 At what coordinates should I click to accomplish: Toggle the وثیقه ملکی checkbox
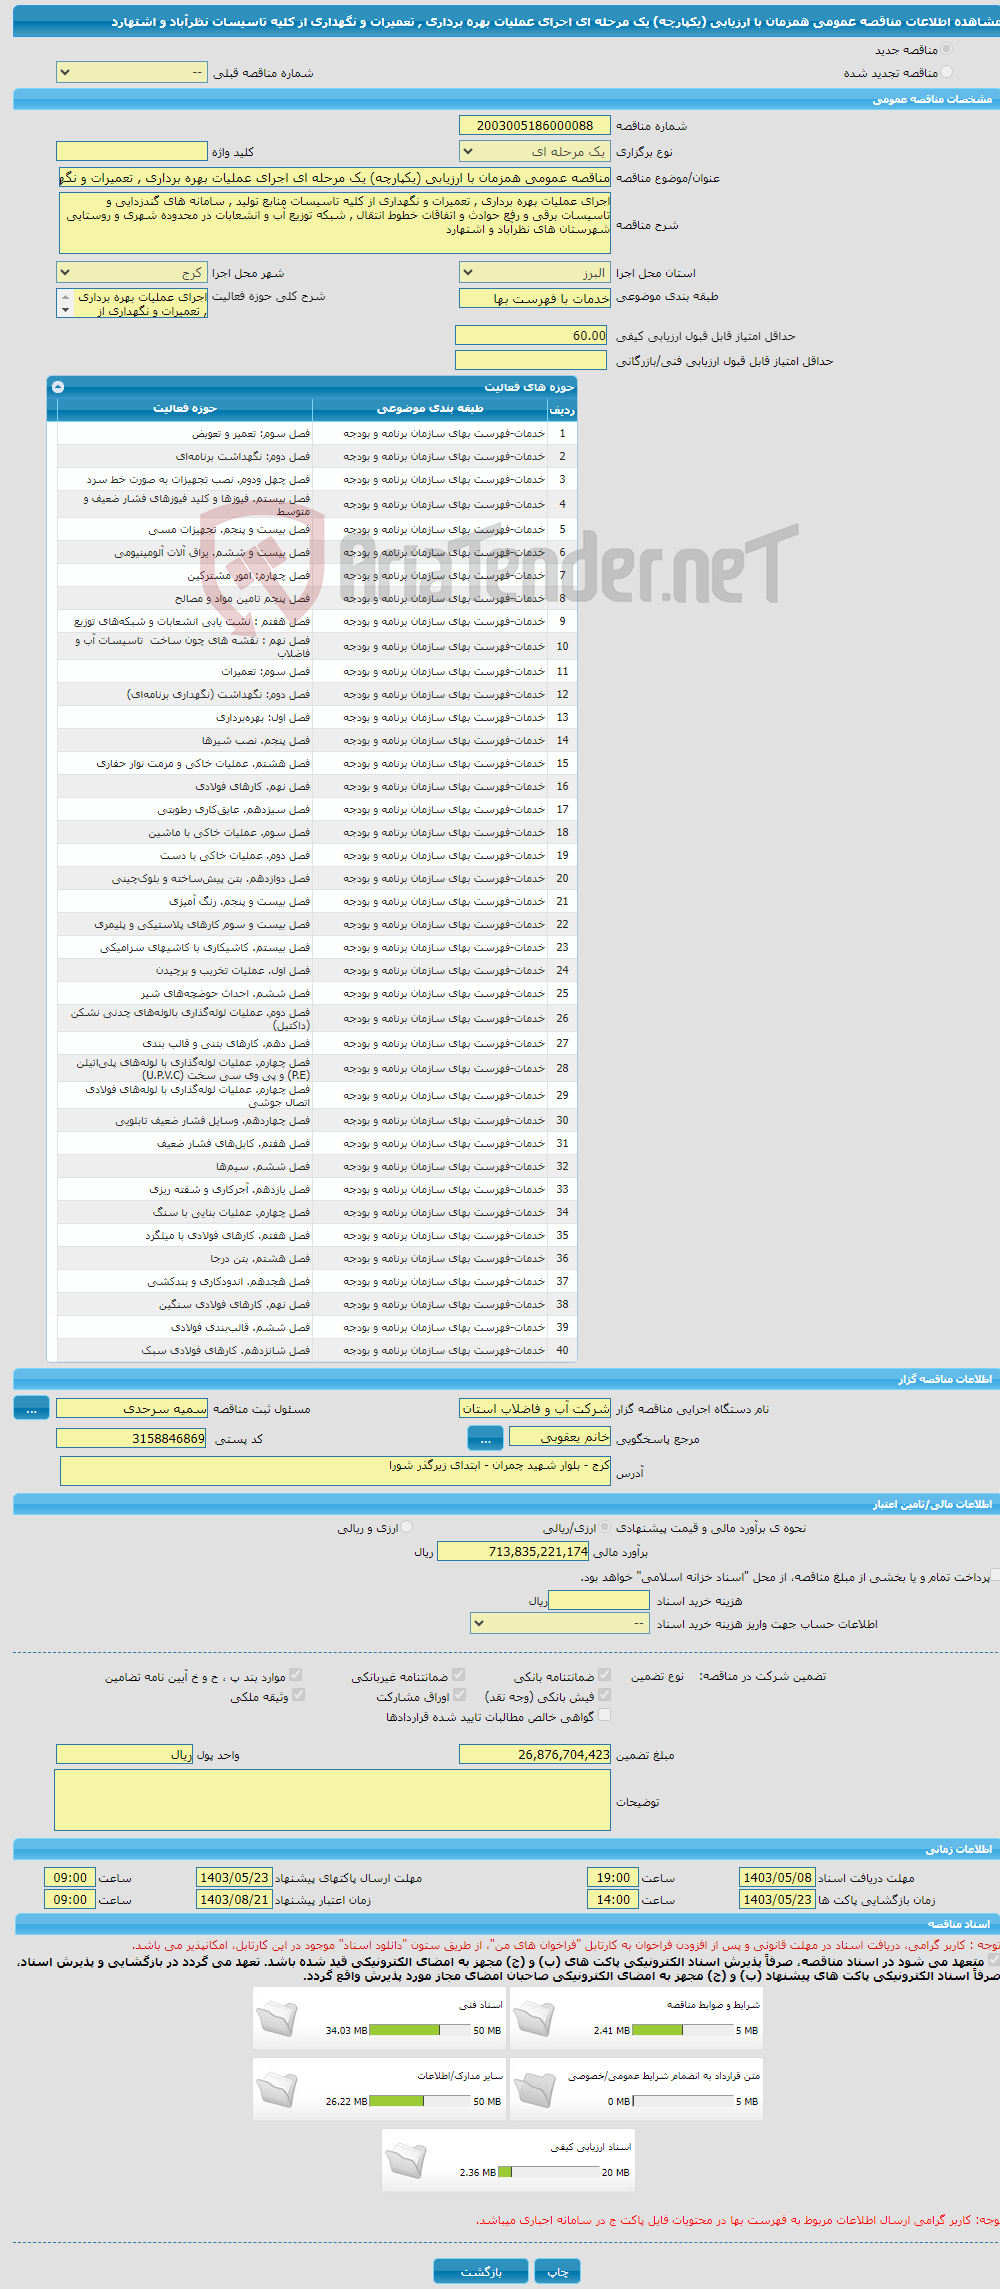[298, 1696]
